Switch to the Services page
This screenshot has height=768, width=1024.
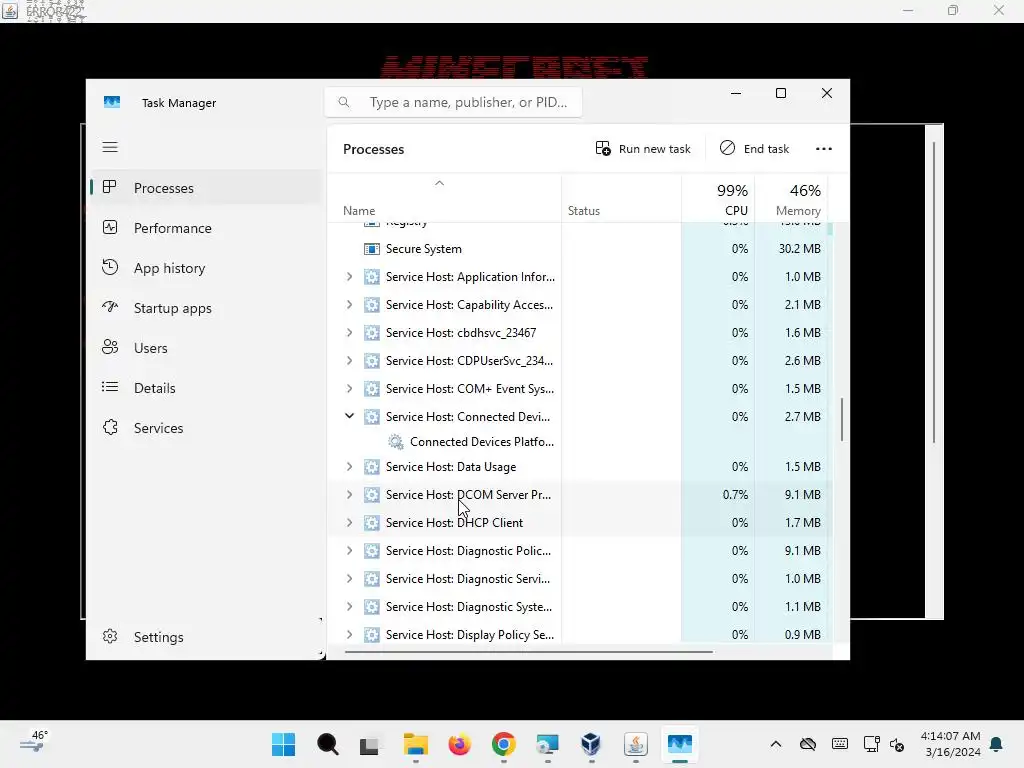[x=206, y=428]
